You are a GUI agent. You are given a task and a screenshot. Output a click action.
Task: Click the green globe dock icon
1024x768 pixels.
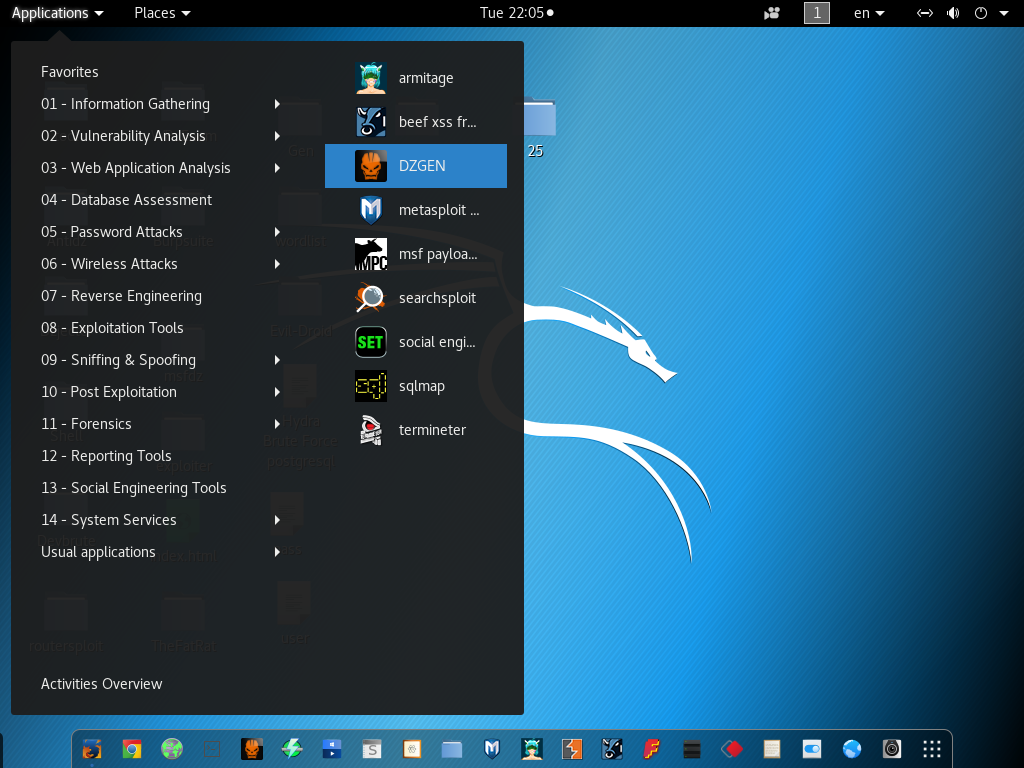point(172,749)
